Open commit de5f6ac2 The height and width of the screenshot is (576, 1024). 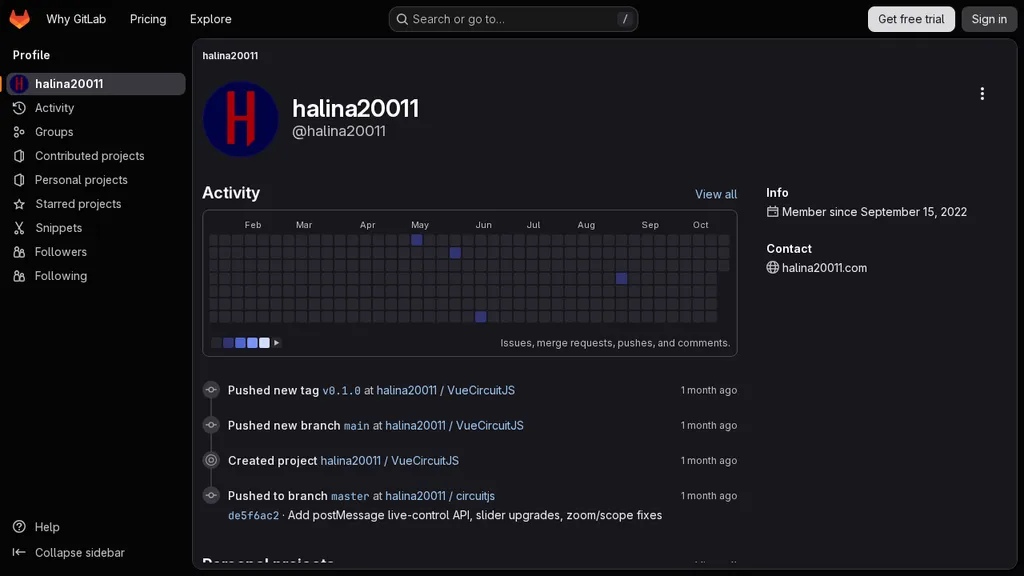point(253,515)
